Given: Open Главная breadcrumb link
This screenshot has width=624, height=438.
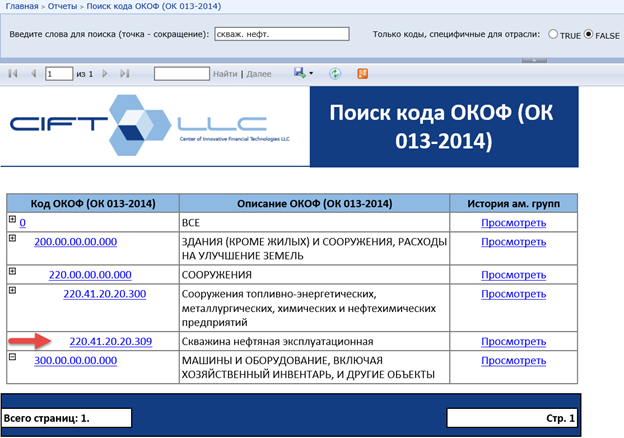Looking at the screenshot, I should point(22,6).
